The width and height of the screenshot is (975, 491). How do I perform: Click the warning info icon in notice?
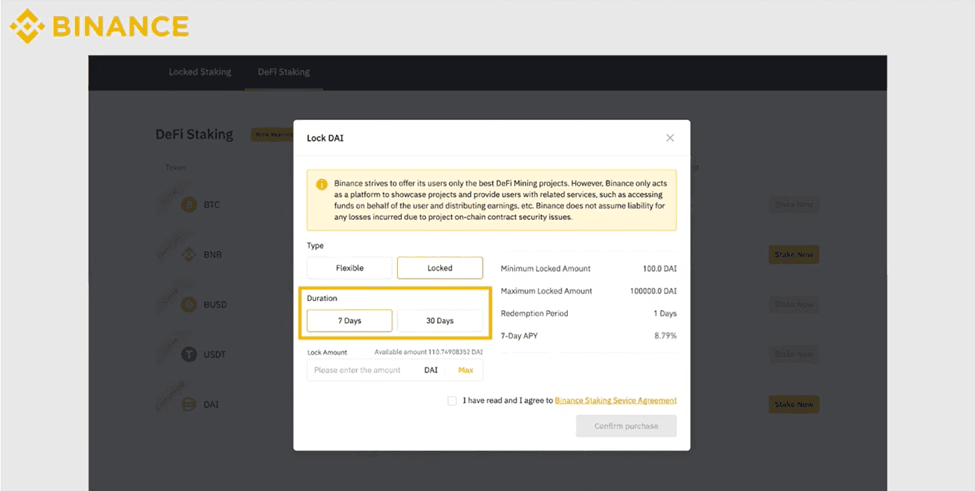321,185
